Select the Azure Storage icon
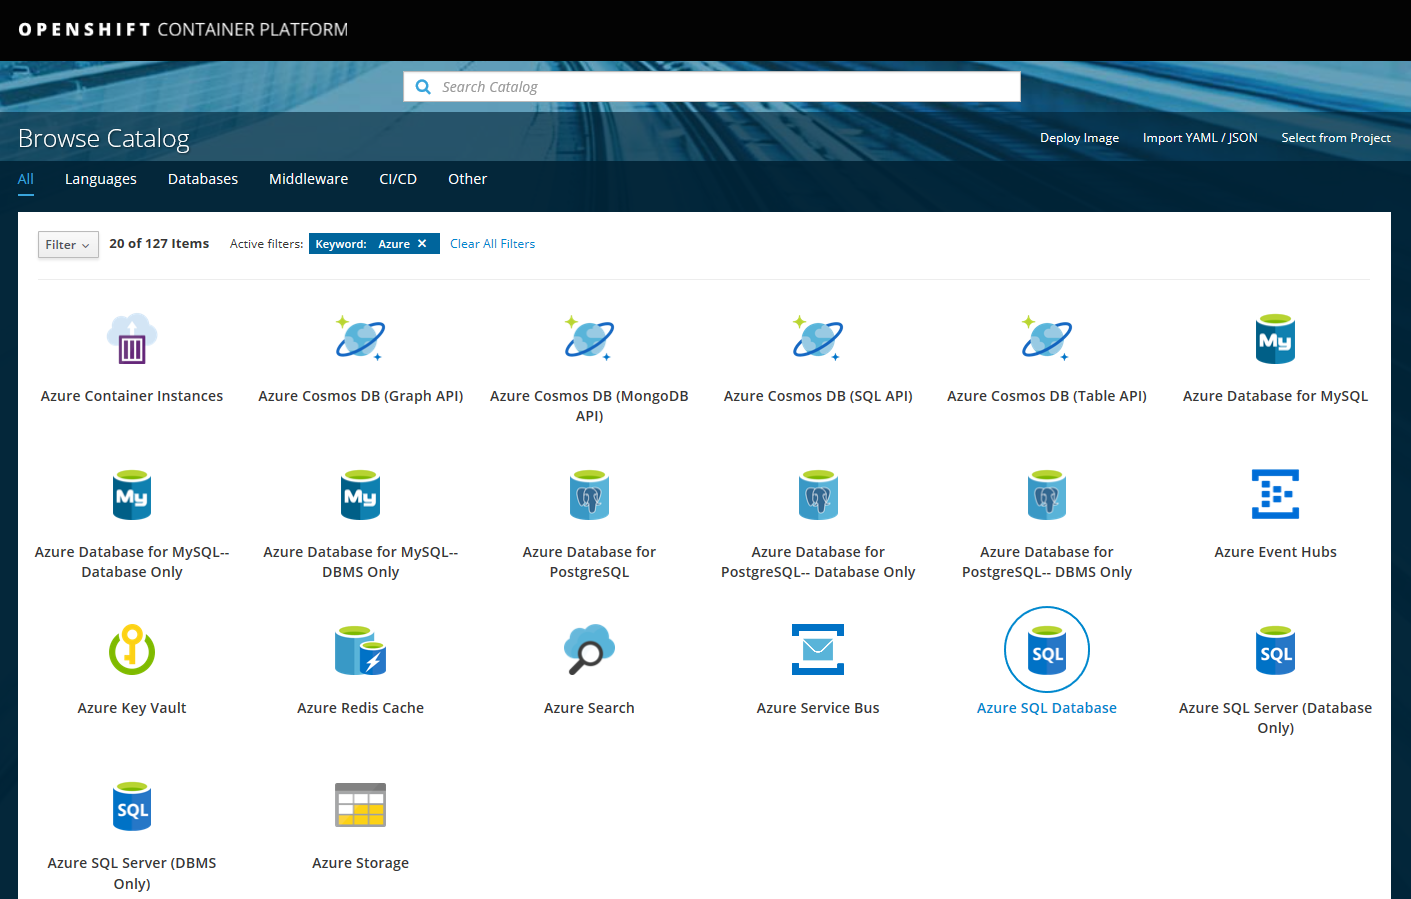 pyautogui.click(x=361, y=805)
